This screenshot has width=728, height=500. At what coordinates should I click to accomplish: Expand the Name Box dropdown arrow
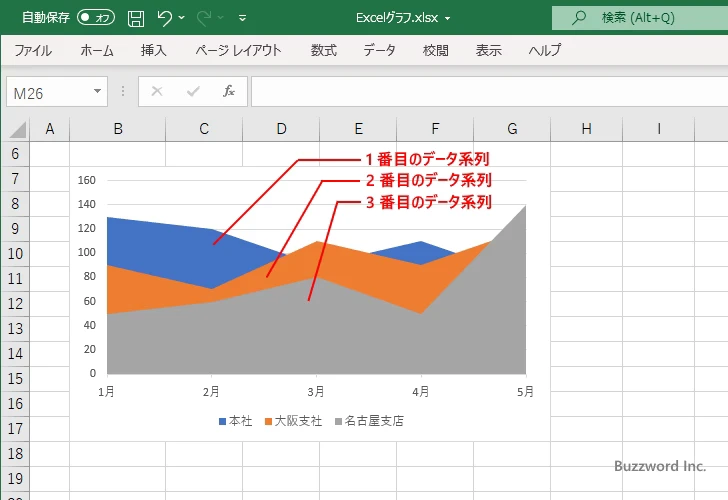[97, 91]
